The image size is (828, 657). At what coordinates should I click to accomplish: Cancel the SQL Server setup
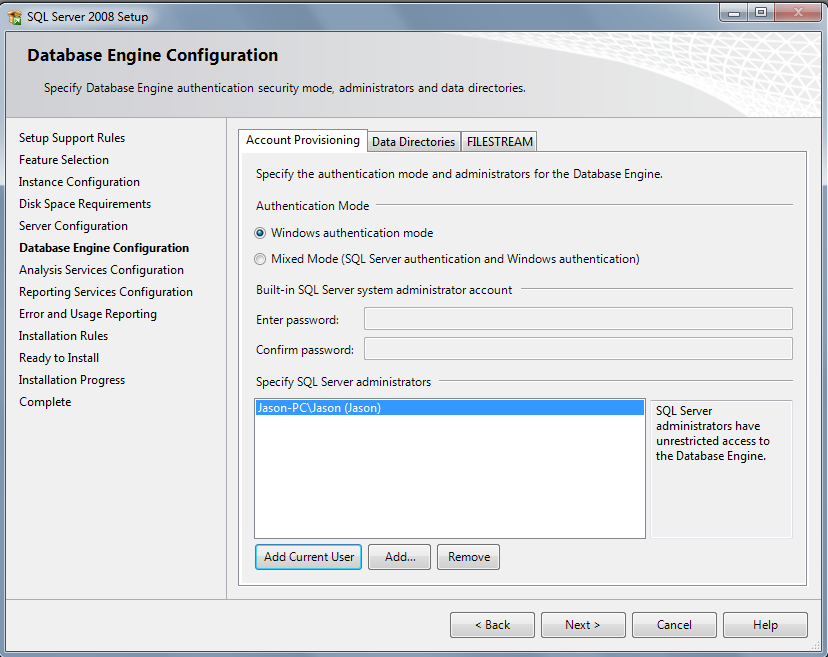coord(674,625)
